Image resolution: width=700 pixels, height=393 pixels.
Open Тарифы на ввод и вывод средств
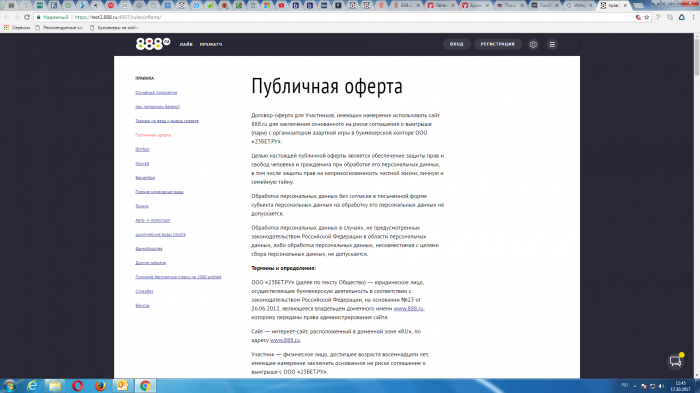[167, 121]
